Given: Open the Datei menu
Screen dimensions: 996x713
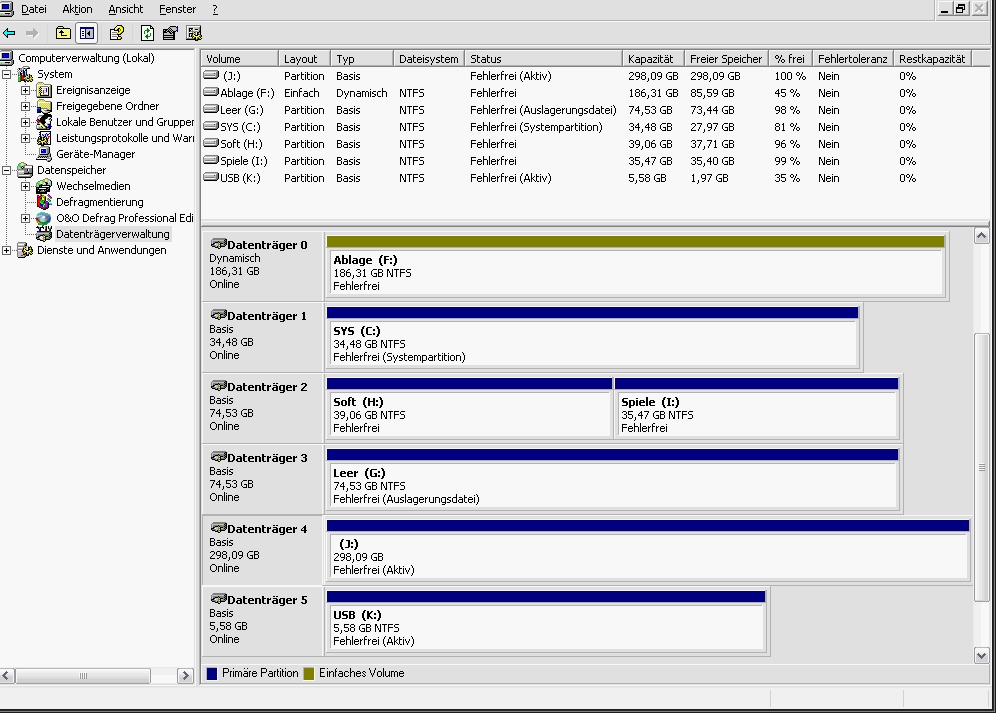Looking at the screenshot, I should coord(34,9).
